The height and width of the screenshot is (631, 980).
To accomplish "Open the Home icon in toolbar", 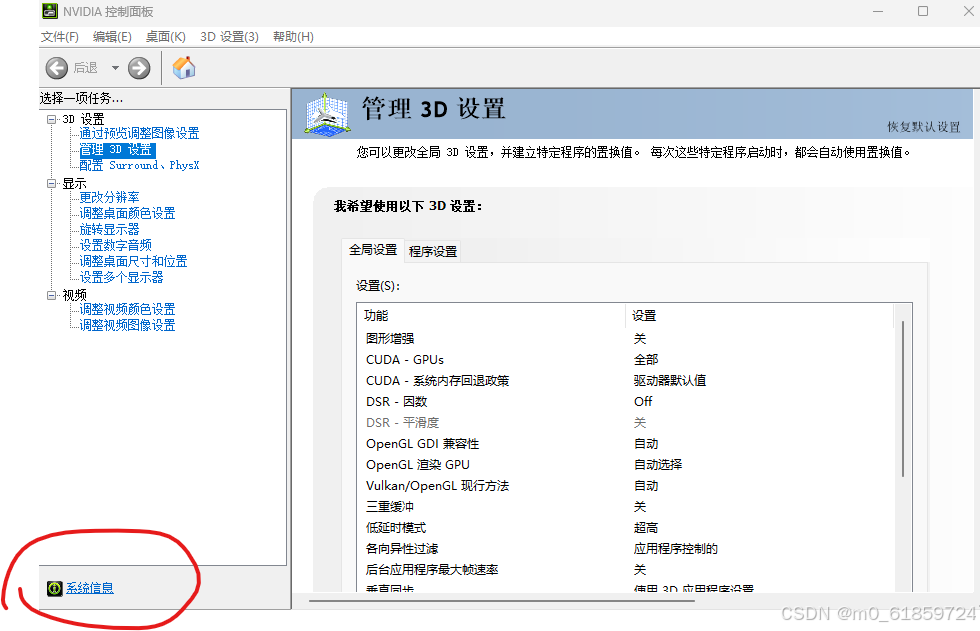I will click(x=184, y=67).
